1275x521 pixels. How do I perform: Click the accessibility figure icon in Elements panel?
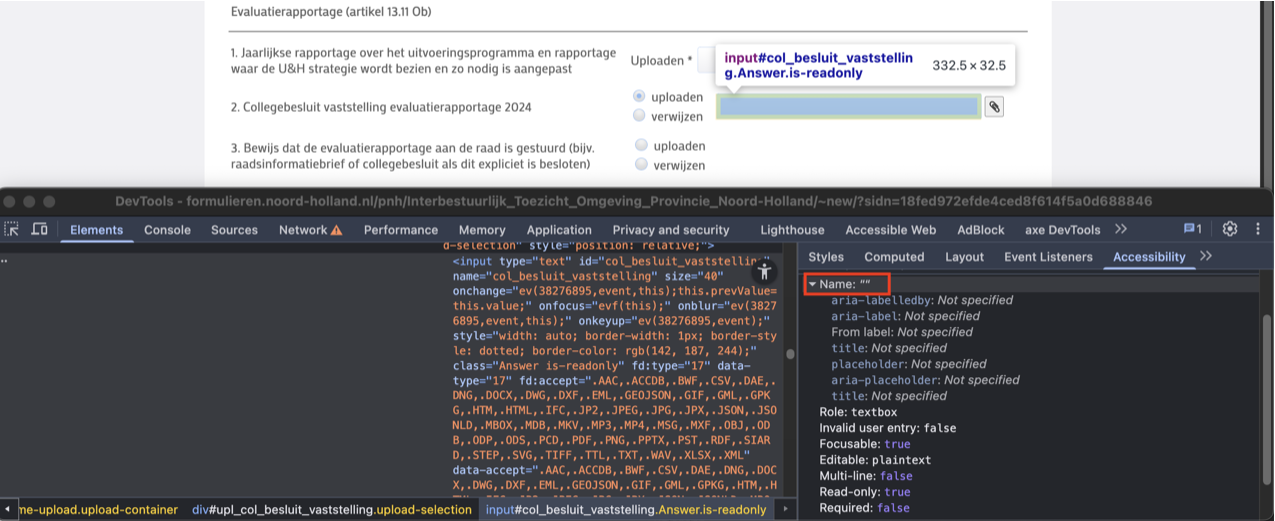pyautogui.click(x=765, y=271)
